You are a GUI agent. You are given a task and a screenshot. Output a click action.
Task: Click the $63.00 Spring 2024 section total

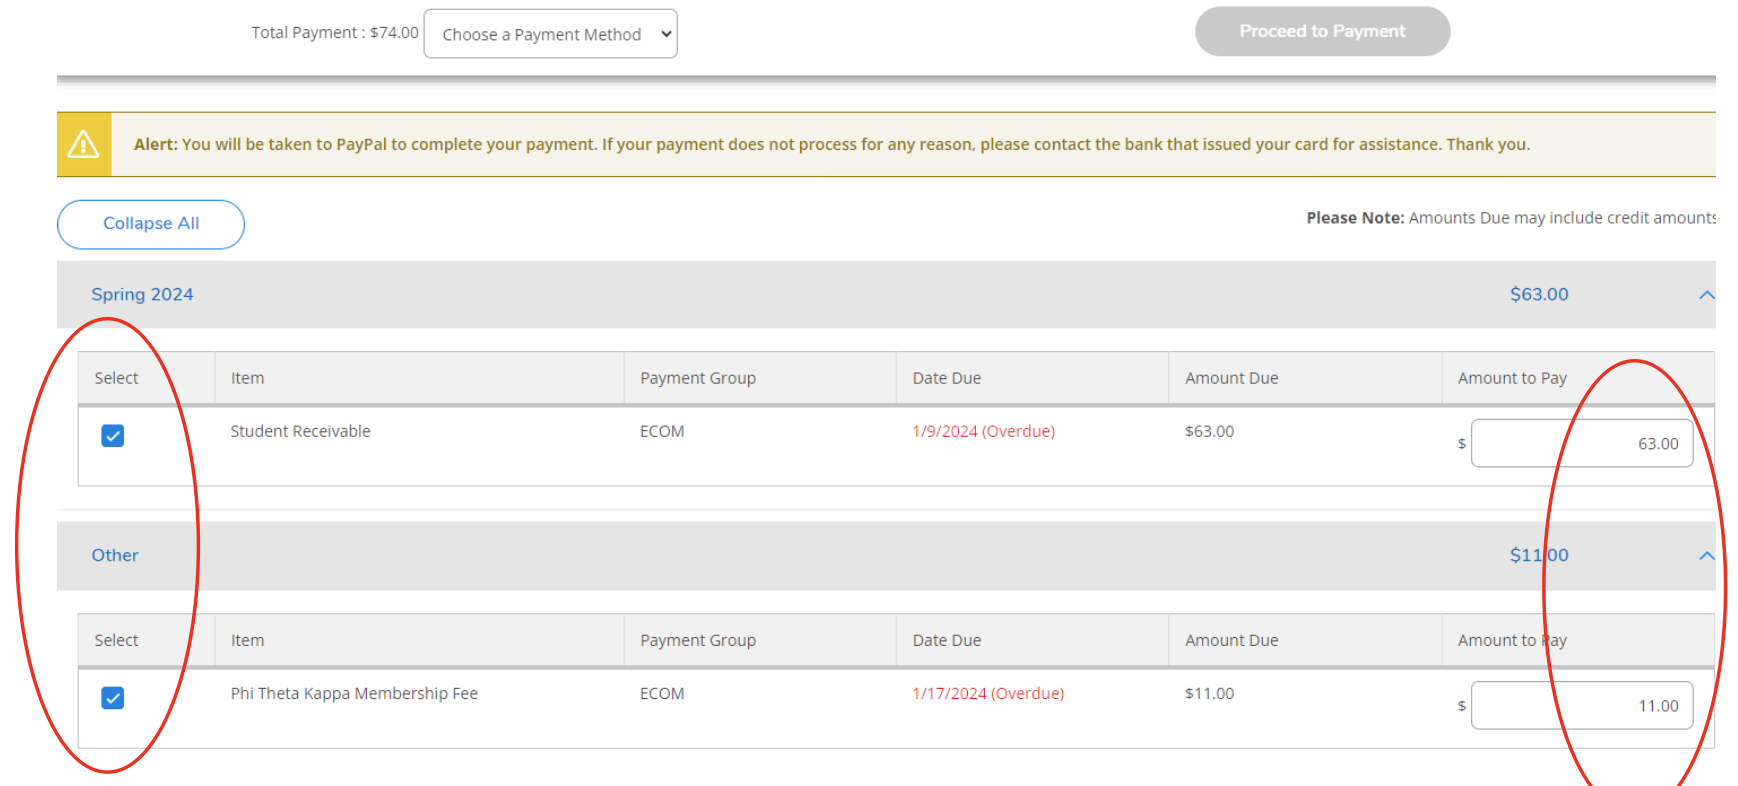1539,295
